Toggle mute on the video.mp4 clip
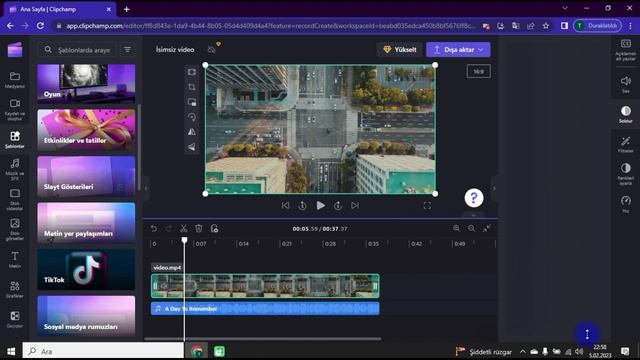Screen dimensions: 640x360 [164, 286]
